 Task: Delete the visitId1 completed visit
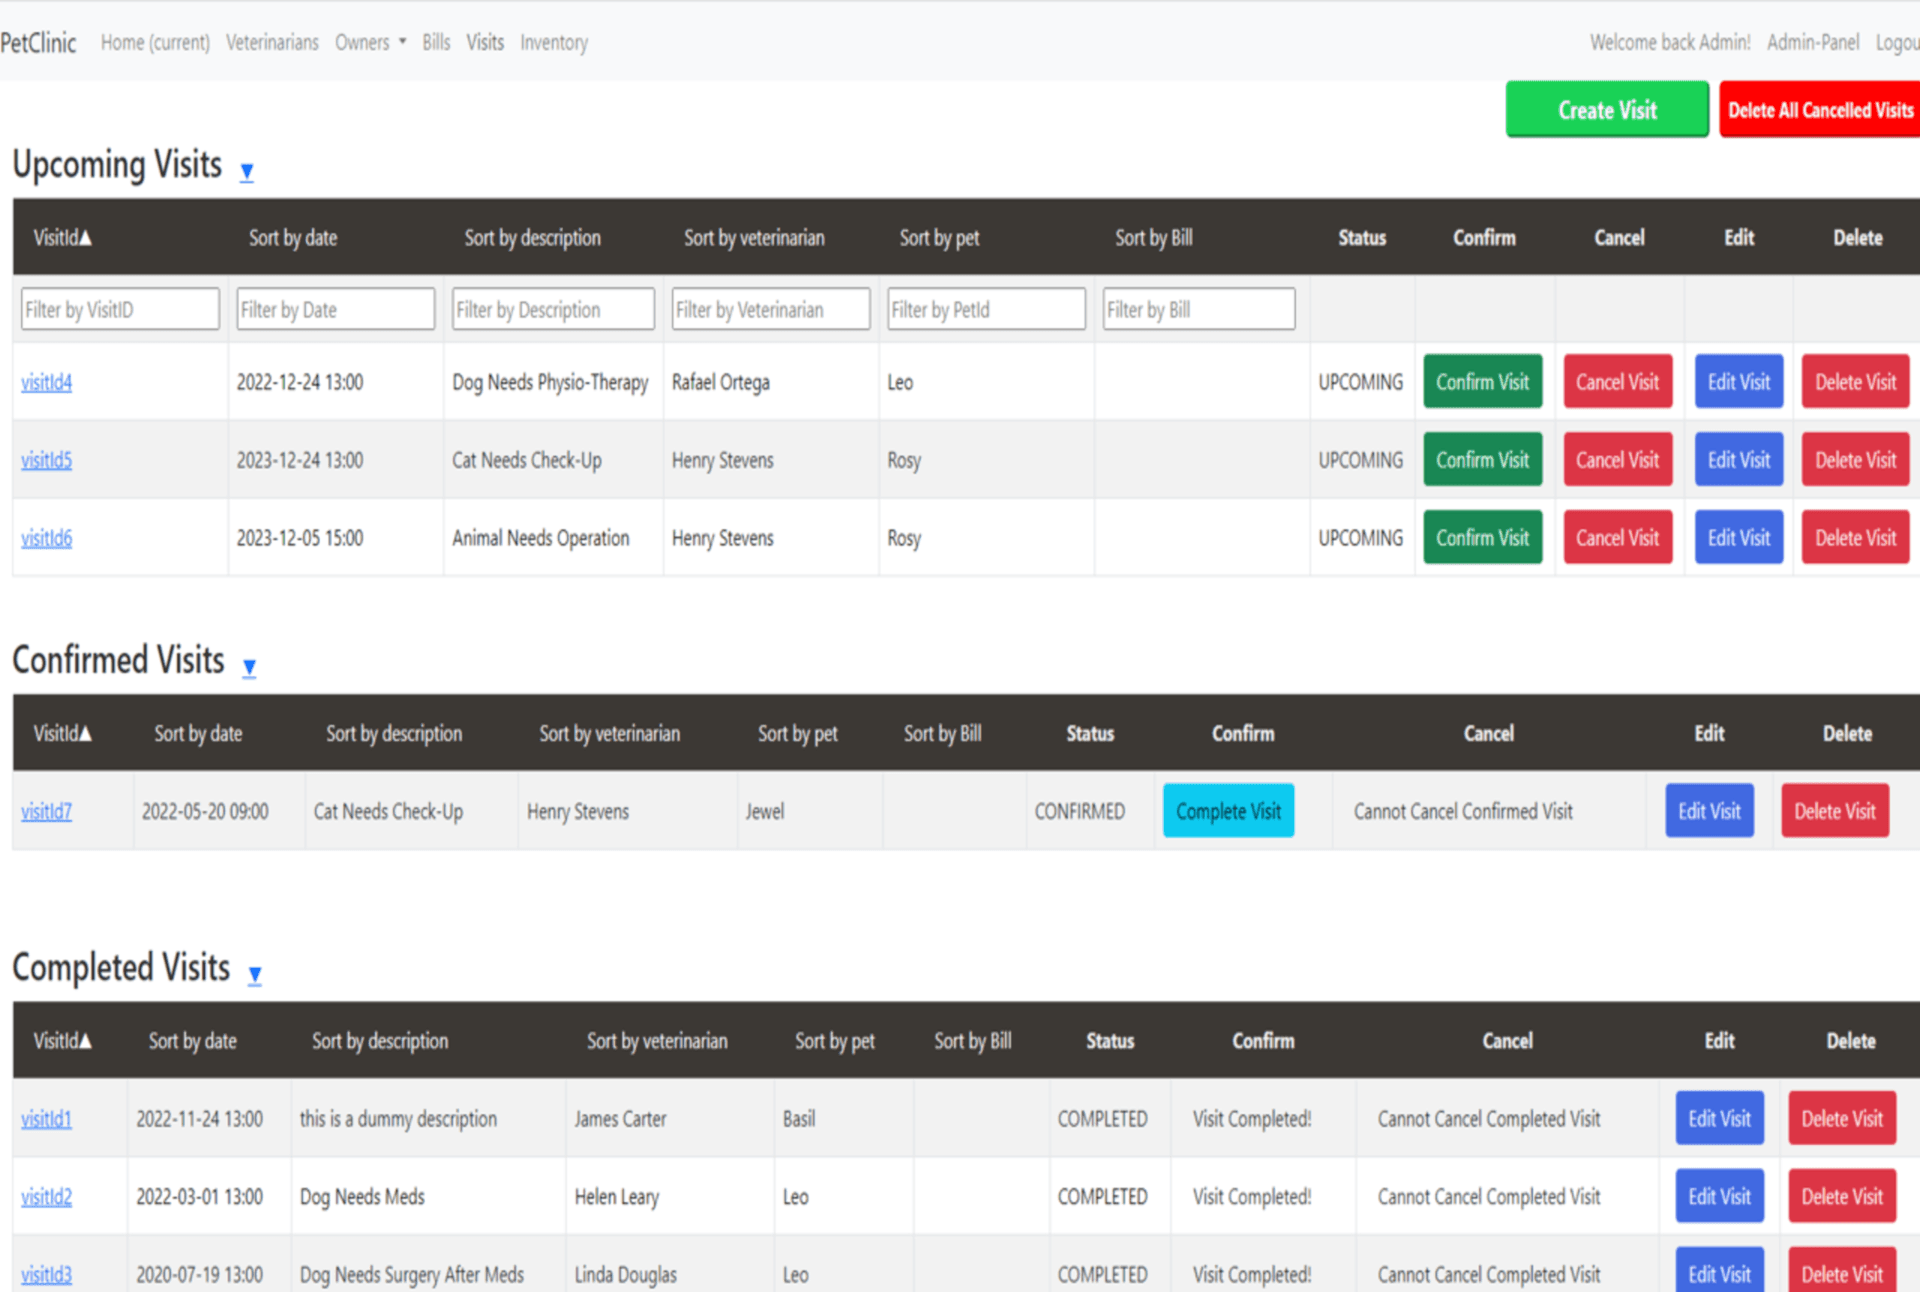(1841, 1119)
